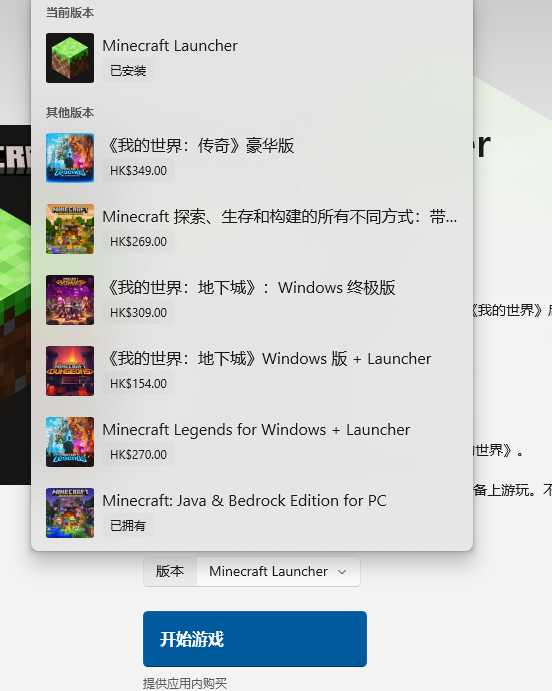
Task: Choose Minecraft 探索、生存和构建 bundle entry
Action: coord(252,229)
